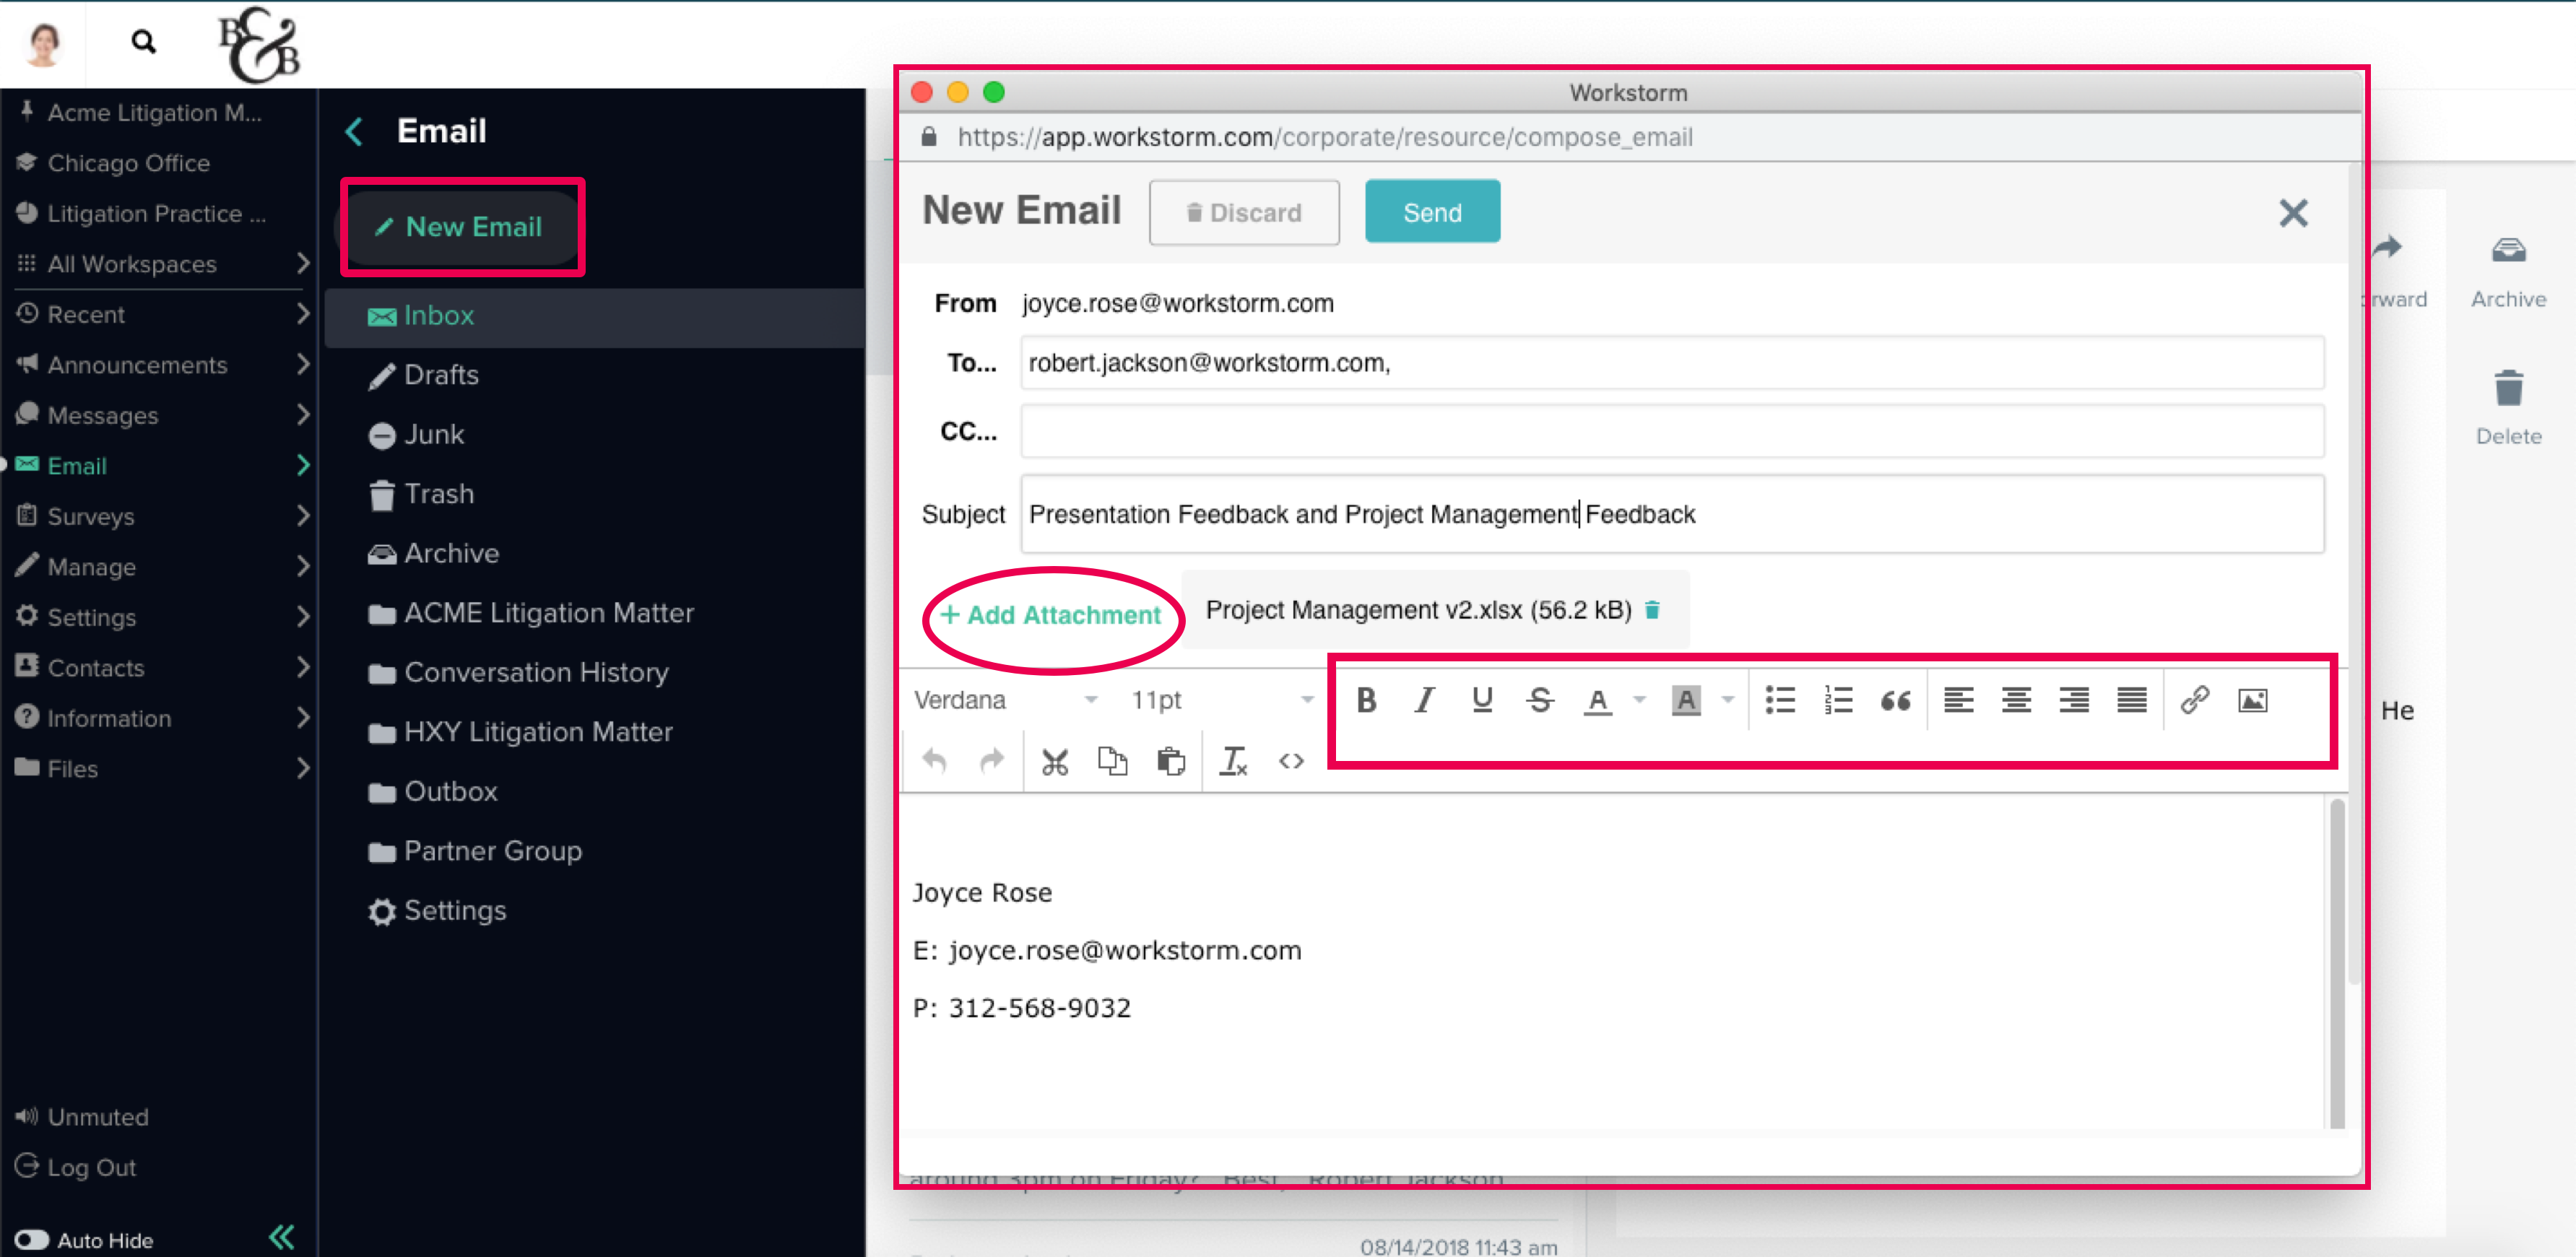Delete the message in background window
Image resolution: width=2576 pixels, height=1257 pixels.
(x=2508, y=408)
